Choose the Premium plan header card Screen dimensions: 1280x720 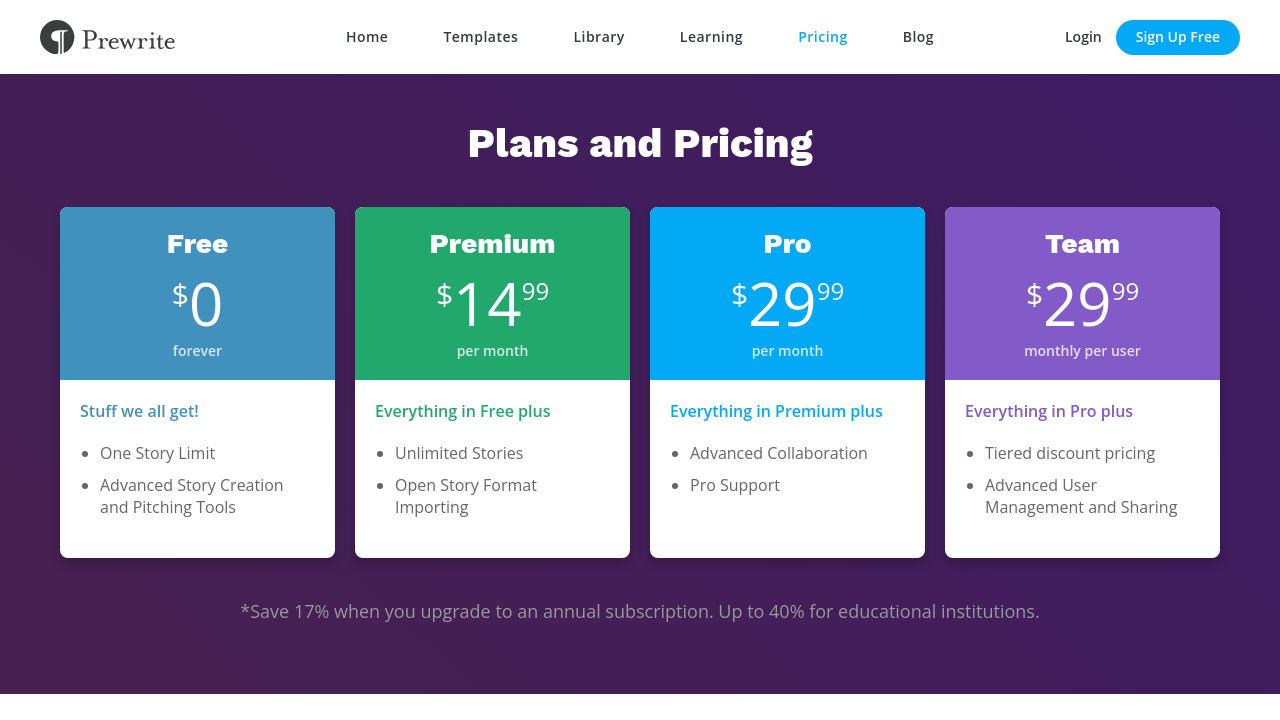[x=492, y=293]
